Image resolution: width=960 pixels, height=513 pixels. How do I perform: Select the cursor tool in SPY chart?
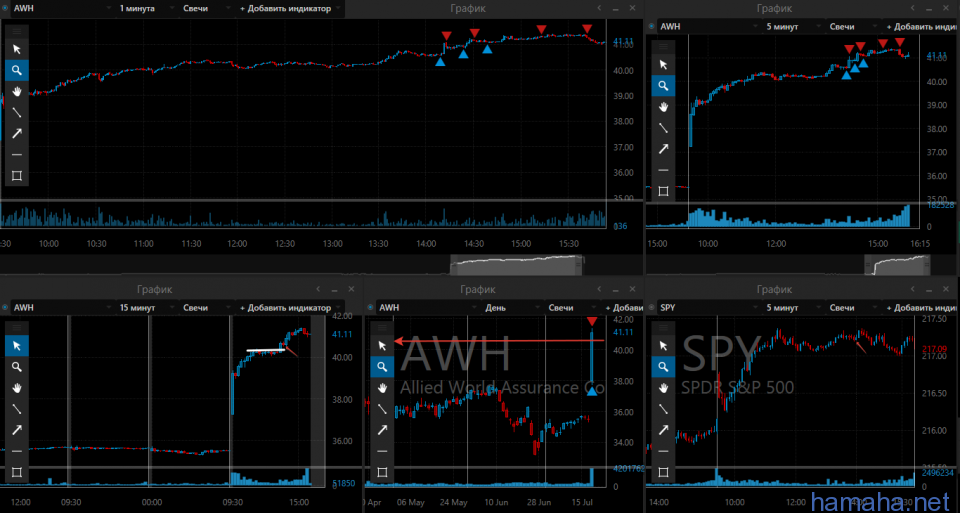(663, 346)
